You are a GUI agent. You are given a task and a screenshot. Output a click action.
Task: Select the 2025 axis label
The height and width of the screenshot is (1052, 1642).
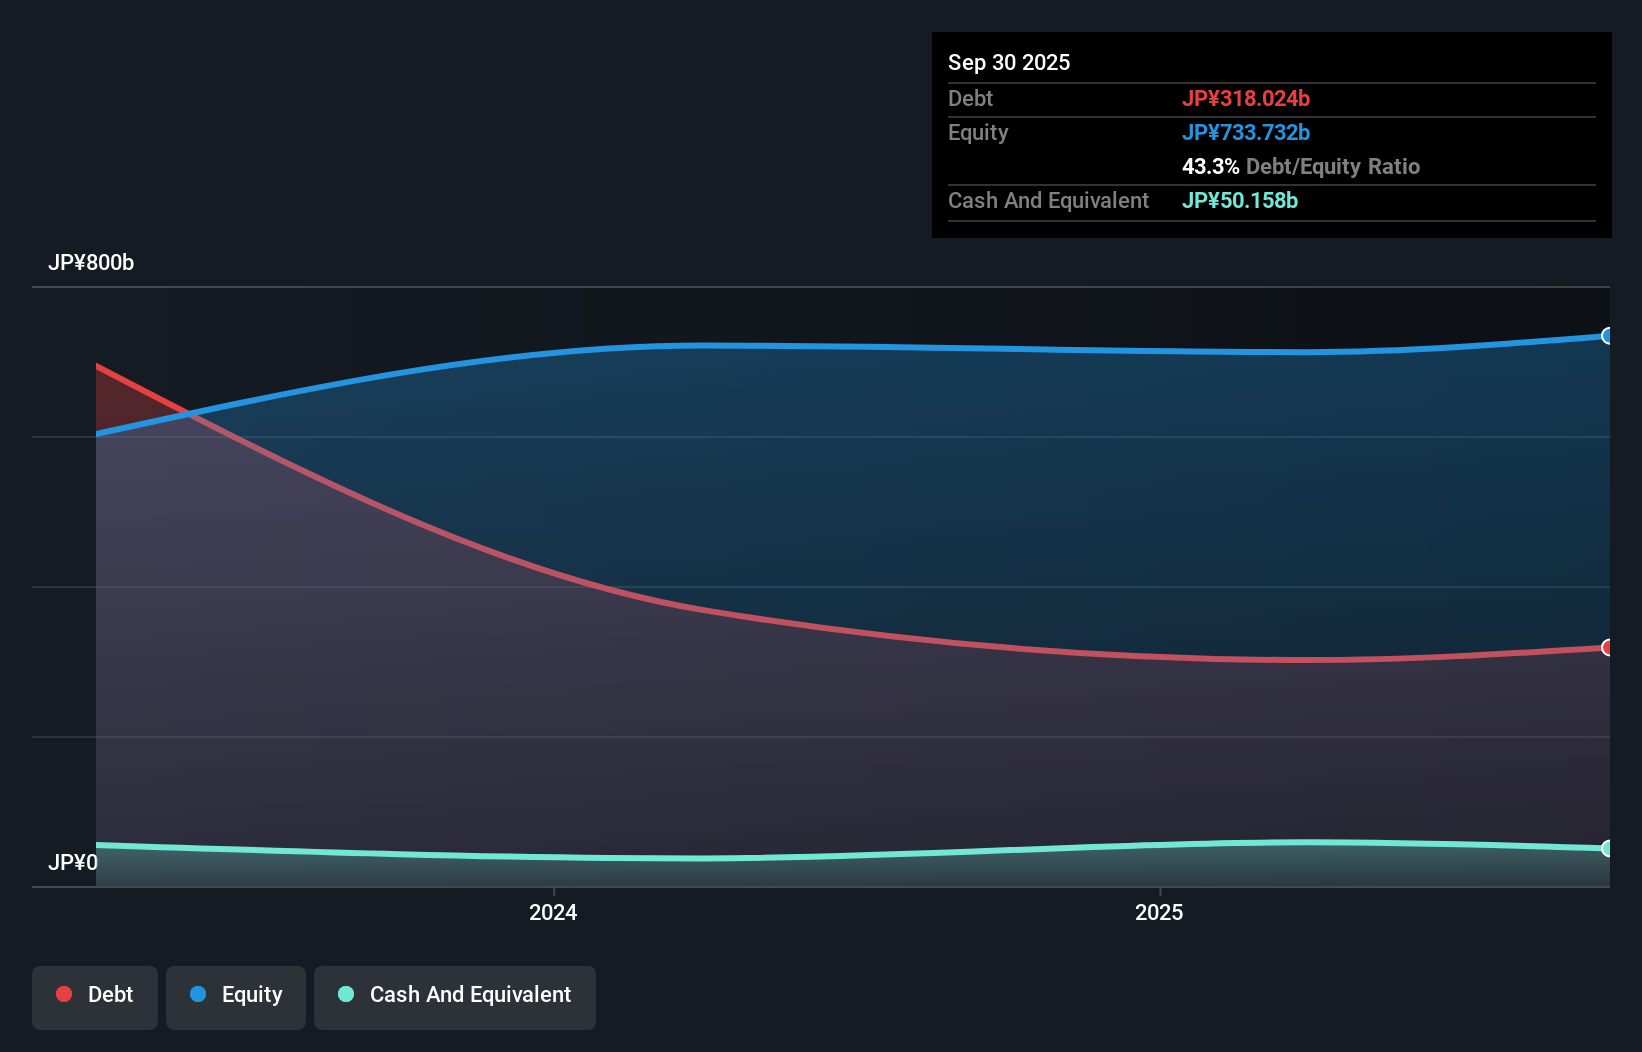[1159, 911]
